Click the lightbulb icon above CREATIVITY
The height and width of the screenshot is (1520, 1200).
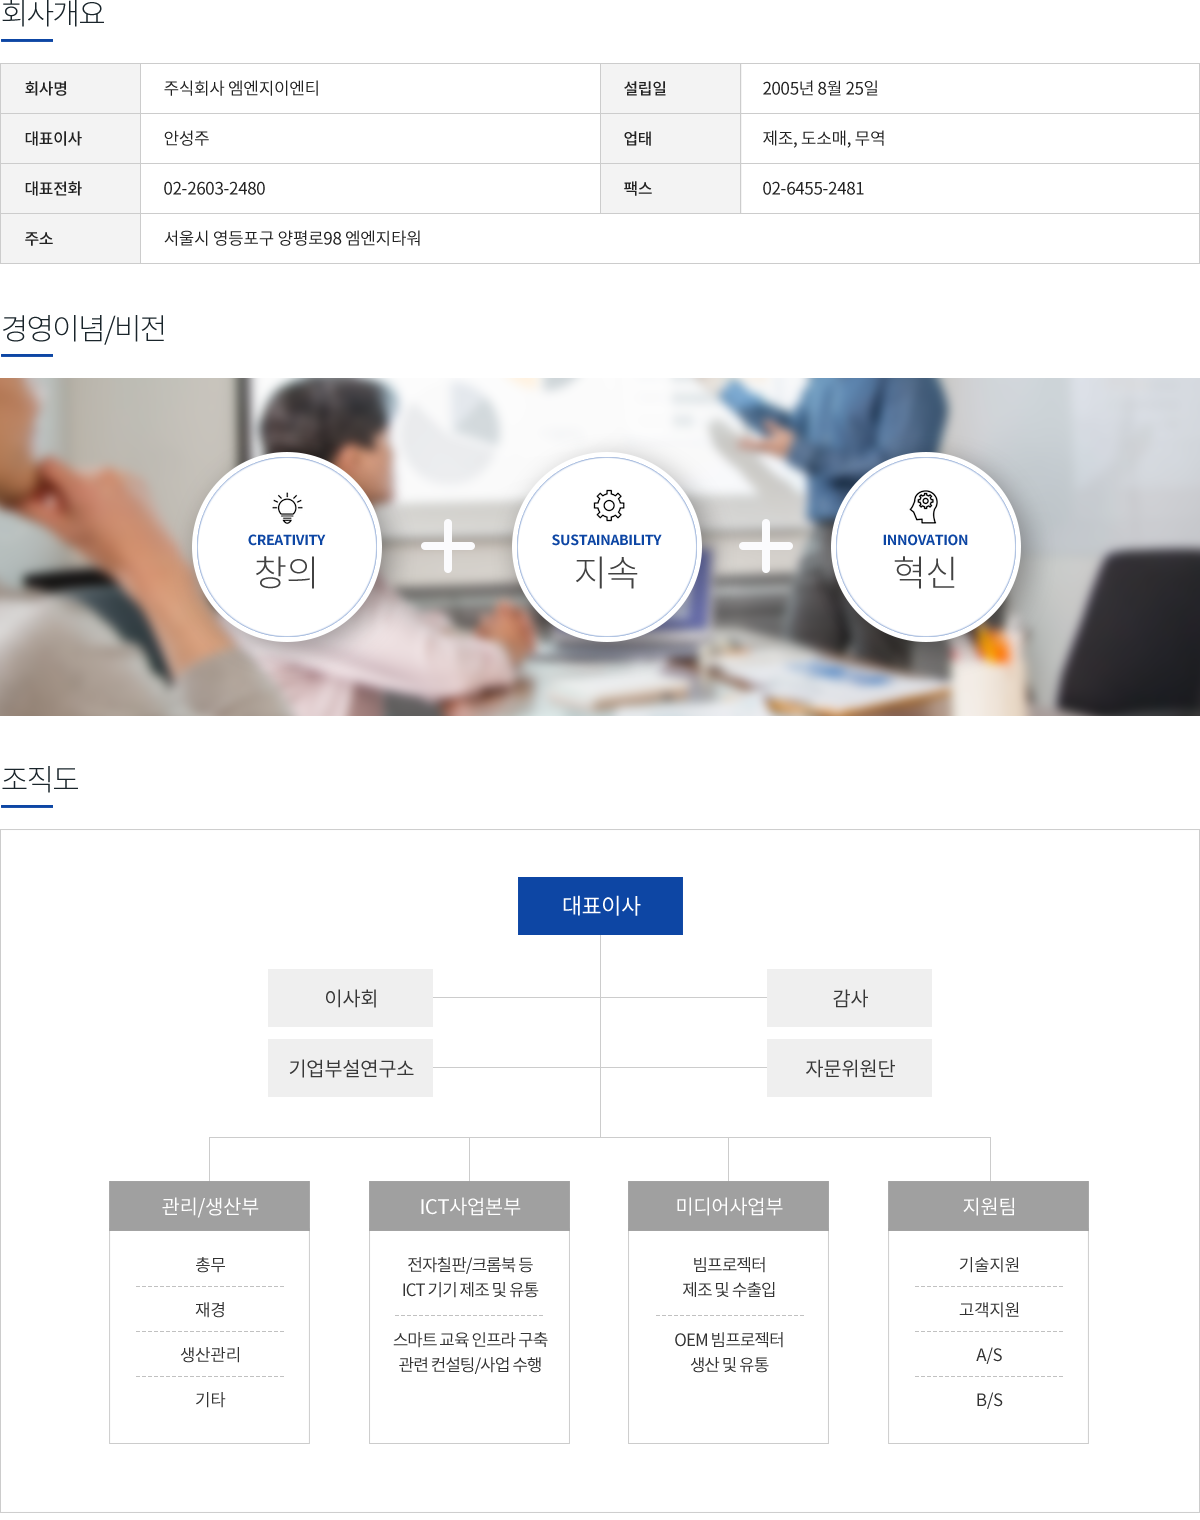click(x=288, y=507)
